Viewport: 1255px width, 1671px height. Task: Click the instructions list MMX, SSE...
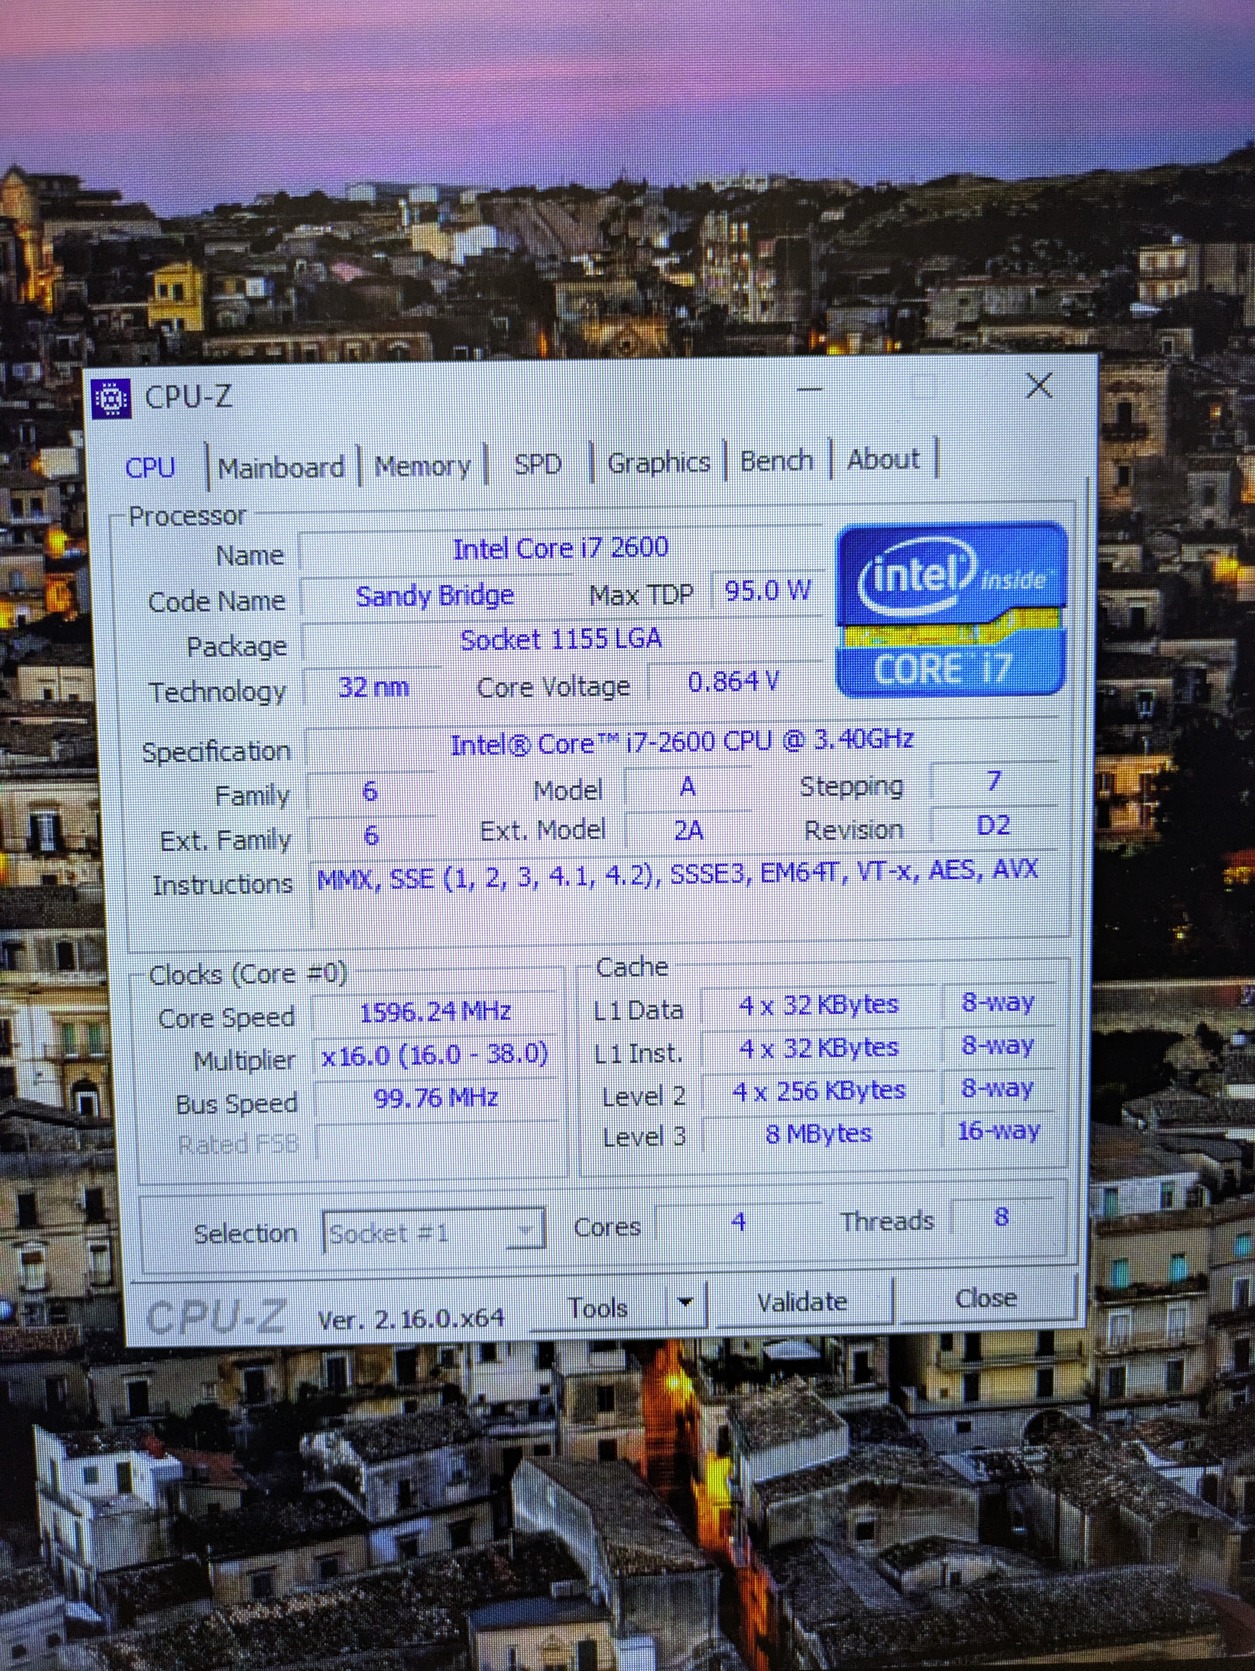pyautogui.click(x=678, y=873)
